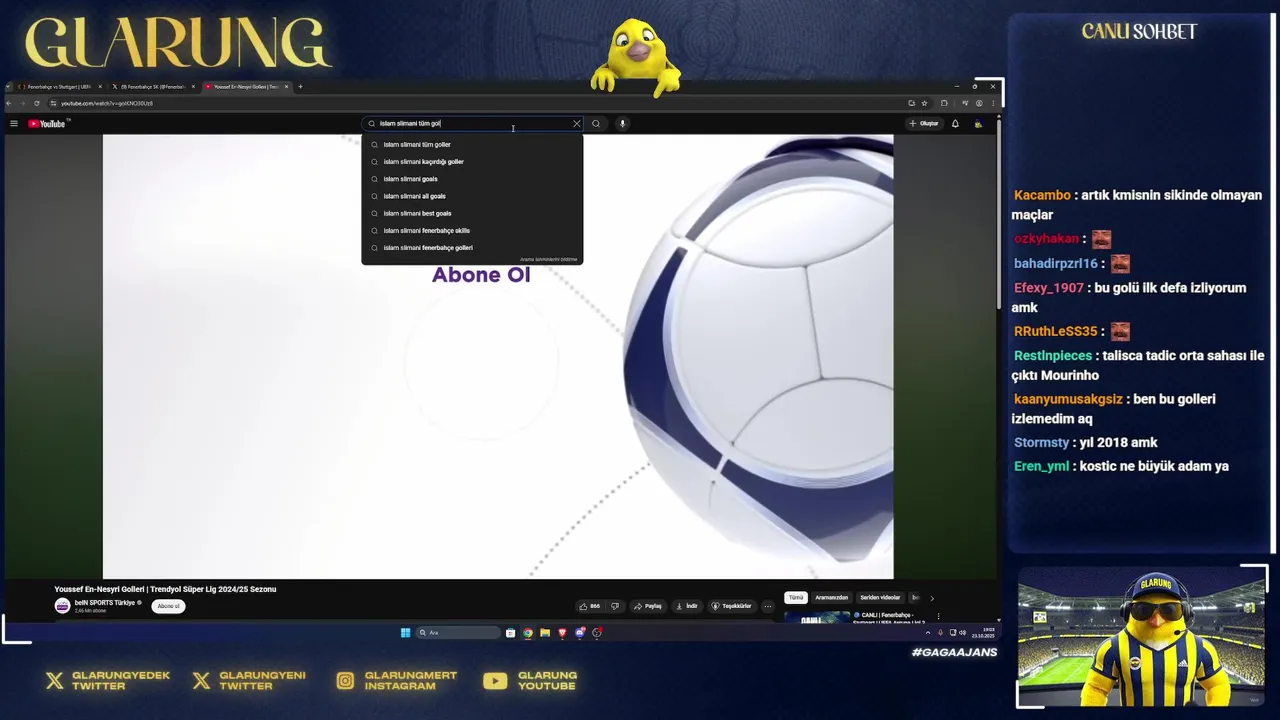Select the Aramanızdan filter chip

pyautogui.click(x=832, y=598)
